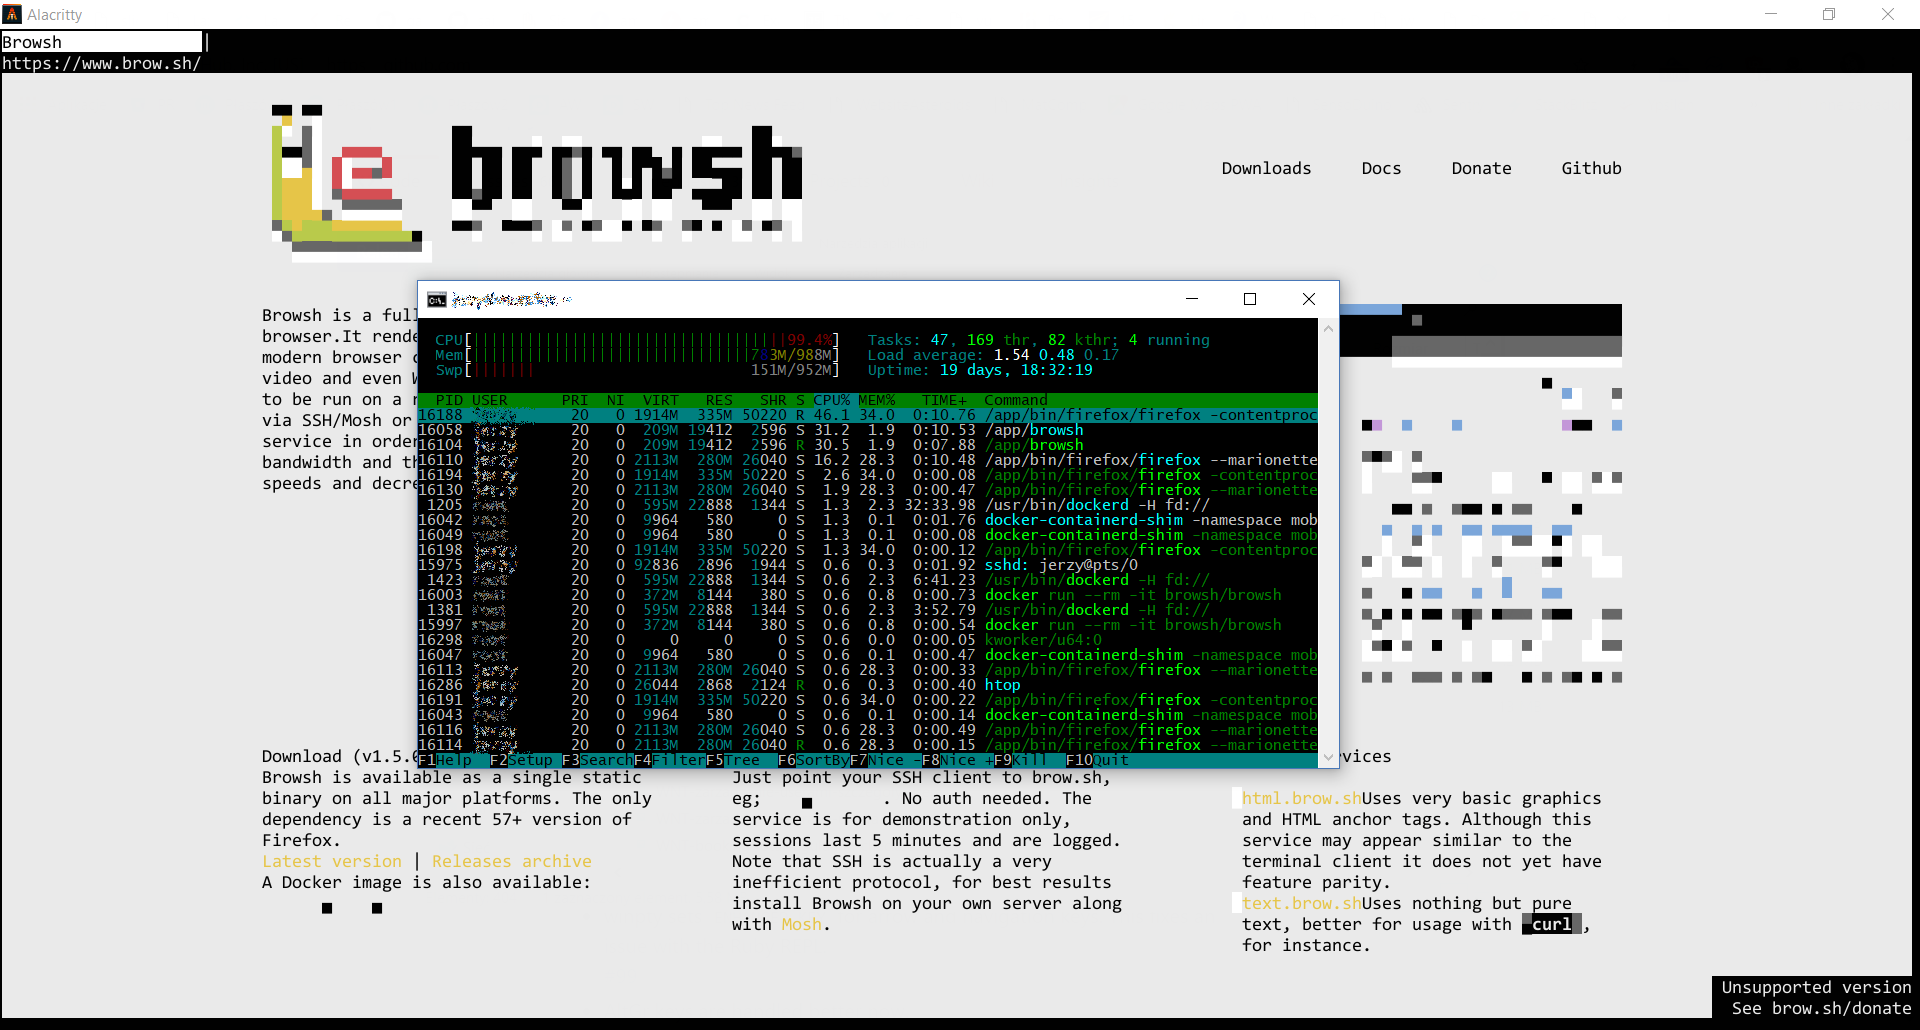Click F7 Nice - in htop bar
Screen dimensions: 1920x1030
[x=886, y=760]
